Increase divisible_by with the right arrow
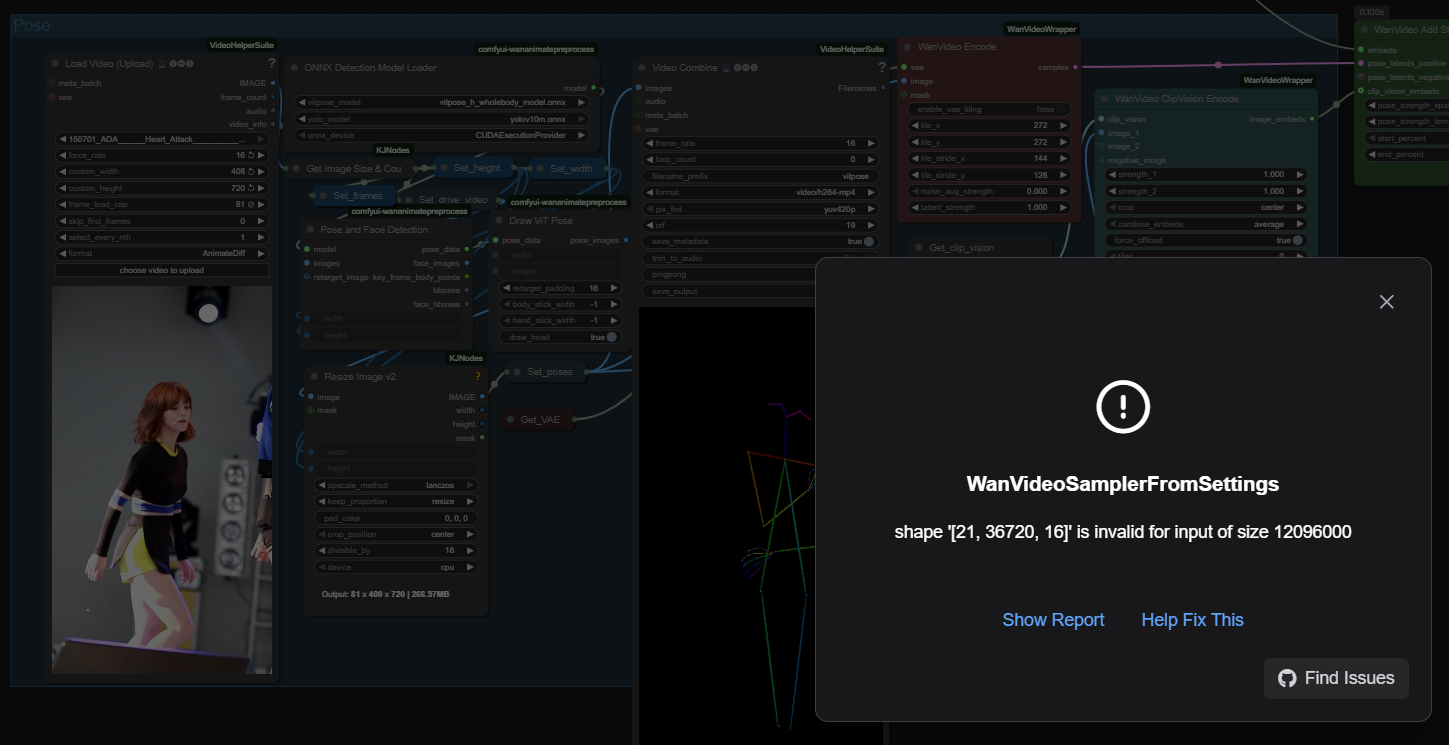The height and width of the screenshot is (745, 1449). (470, 550)
